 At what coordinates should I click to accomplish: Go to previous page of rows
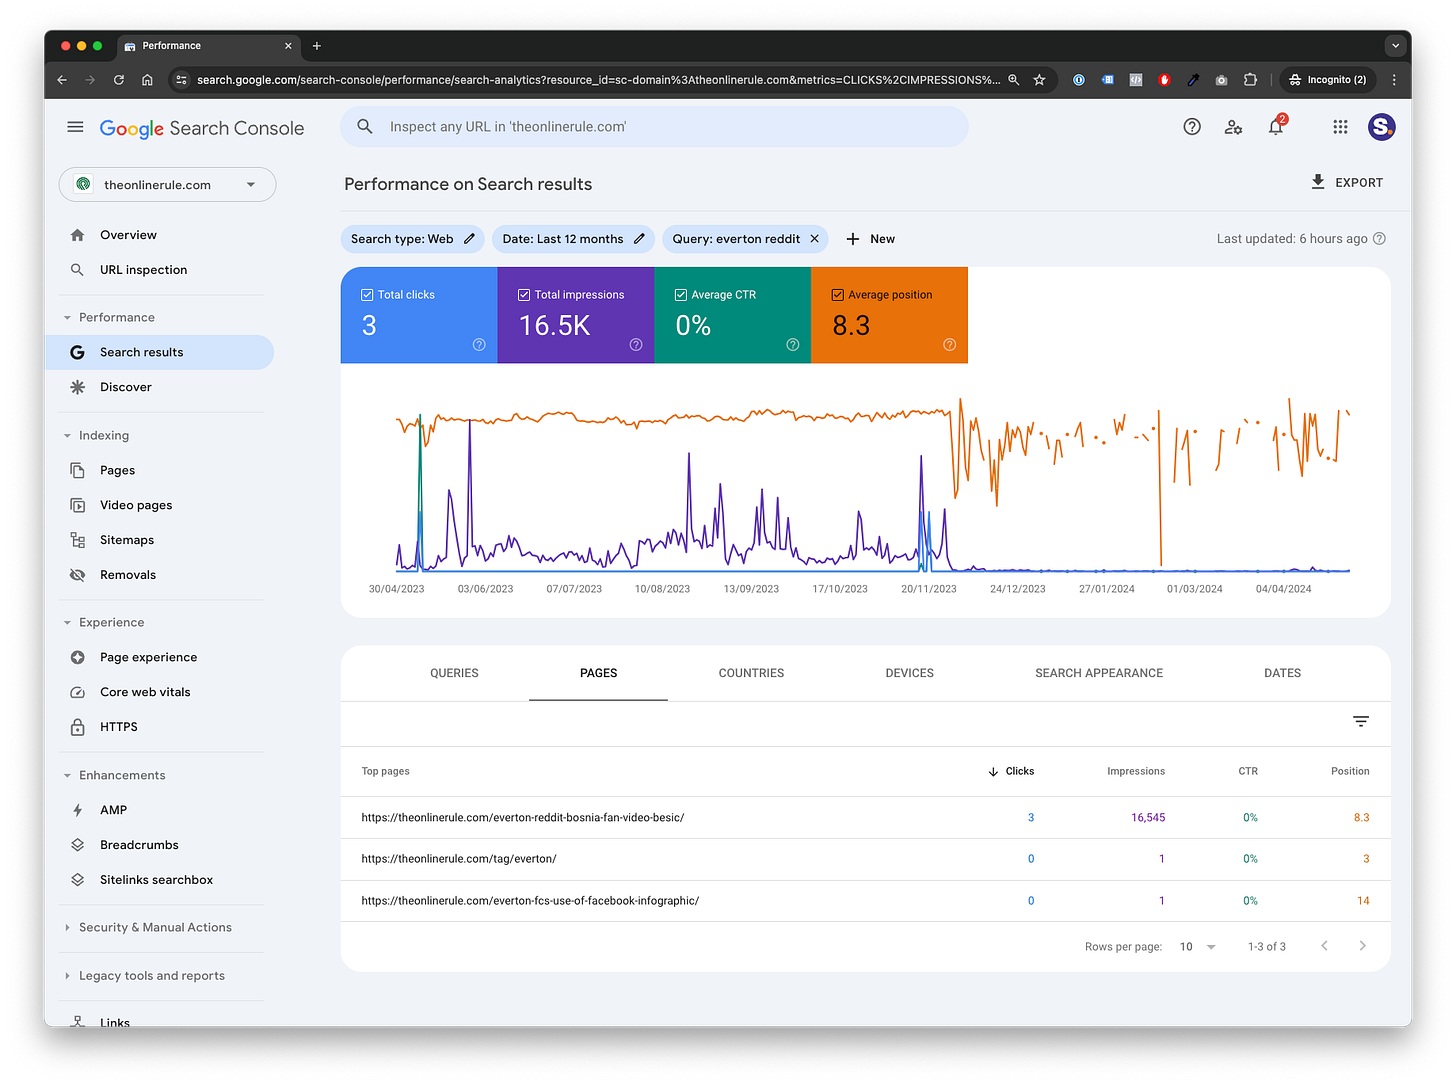tap(1324, 946)
